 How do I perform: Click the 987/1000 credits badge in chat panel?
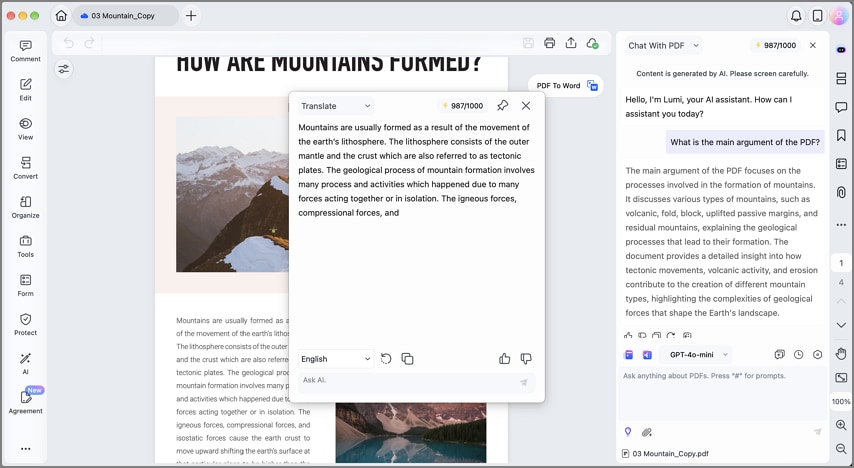coord(776,46)
